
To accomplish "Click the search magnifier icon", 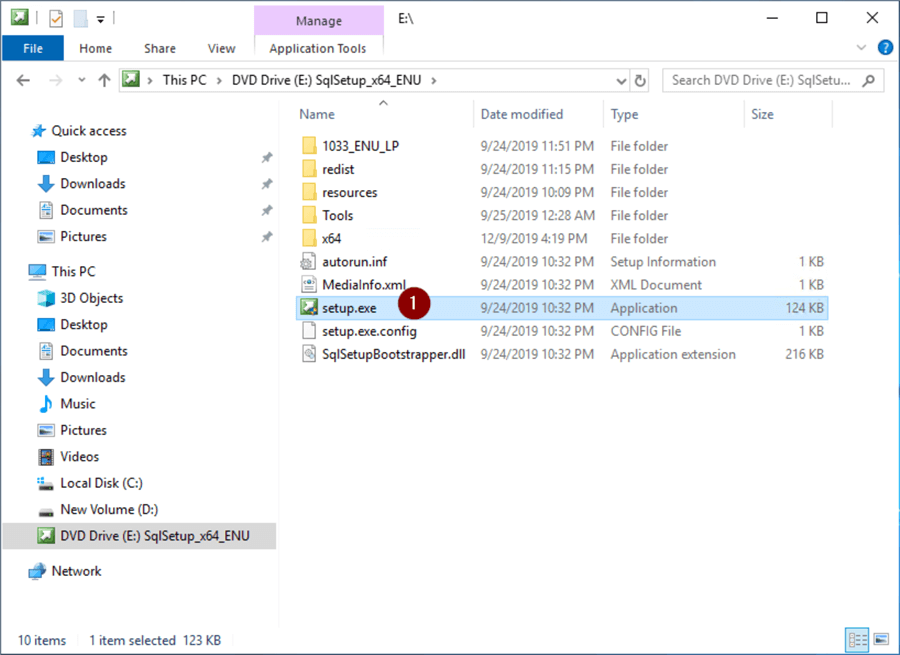I will 869,80.
